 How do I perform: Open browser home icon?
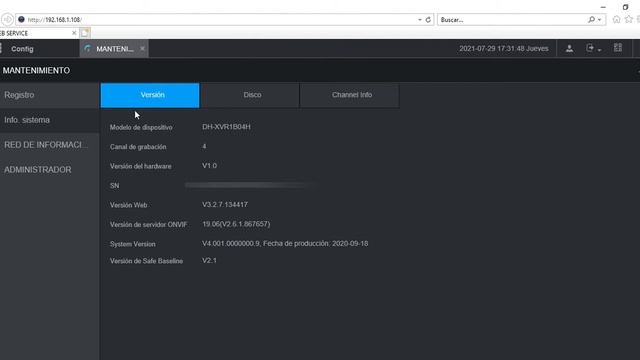(616, 19)
